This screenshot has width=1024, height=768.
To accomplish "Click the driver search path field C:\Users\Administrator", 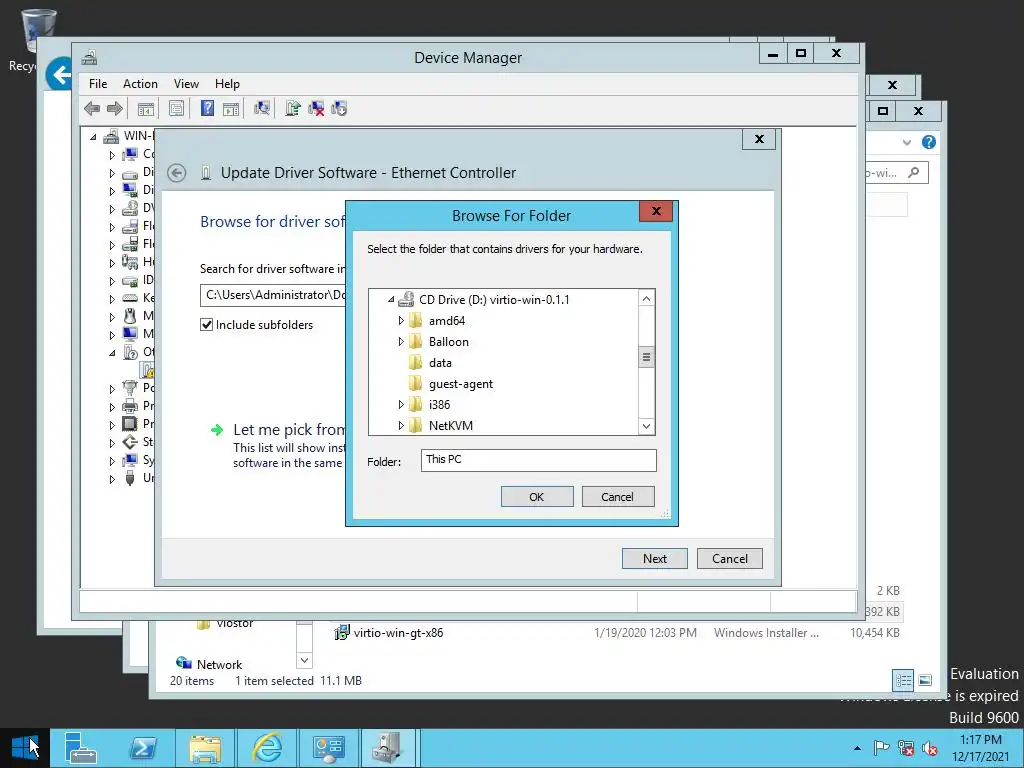I will (273, 295).
